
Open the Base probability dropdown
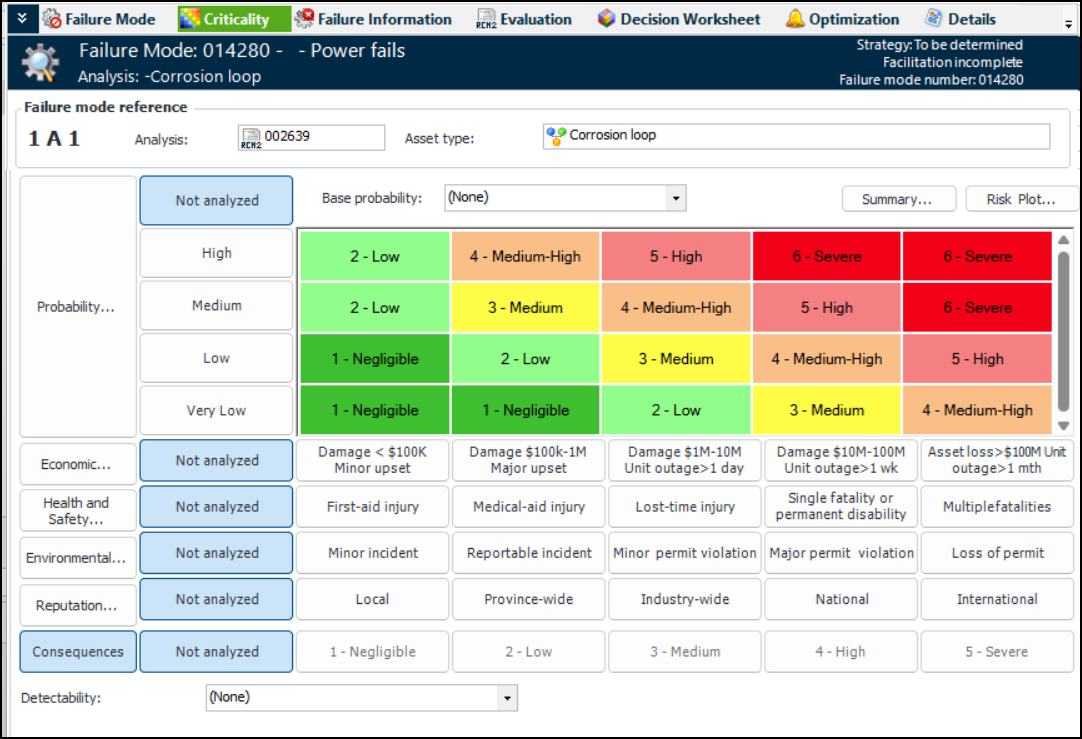click(677, 198)
